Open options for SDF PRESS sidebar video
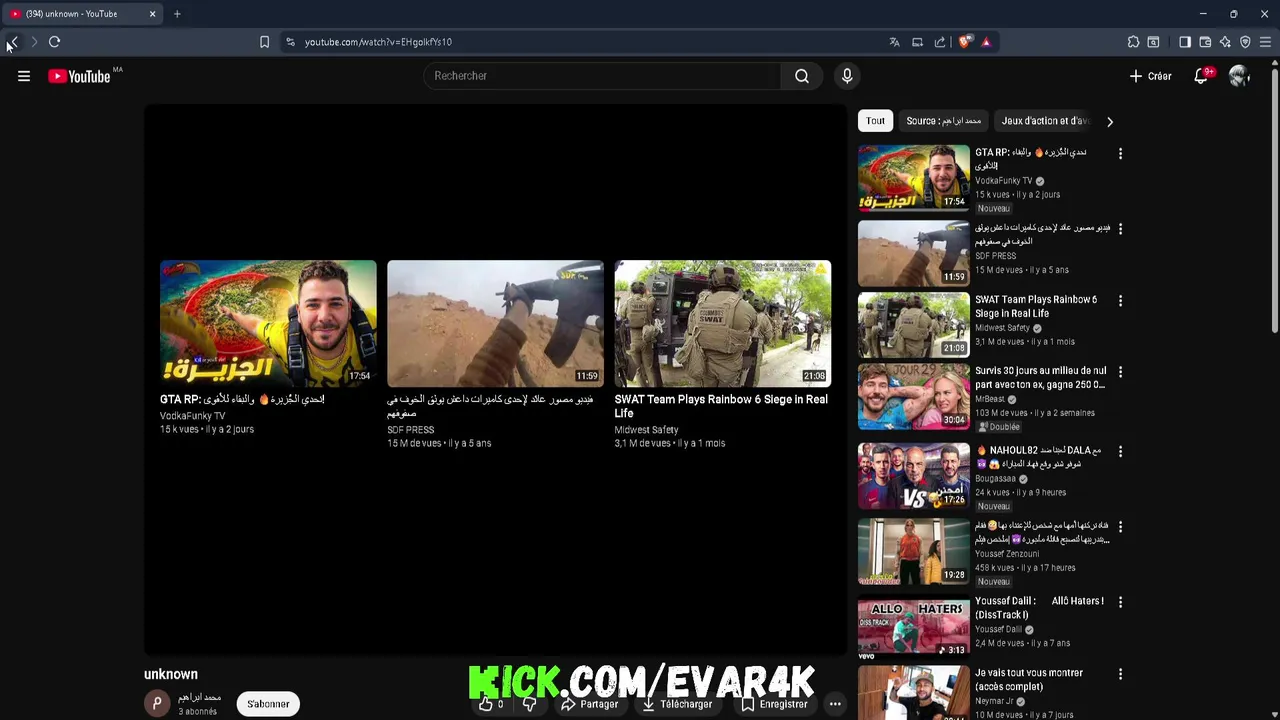 [x=1120, y=229]
